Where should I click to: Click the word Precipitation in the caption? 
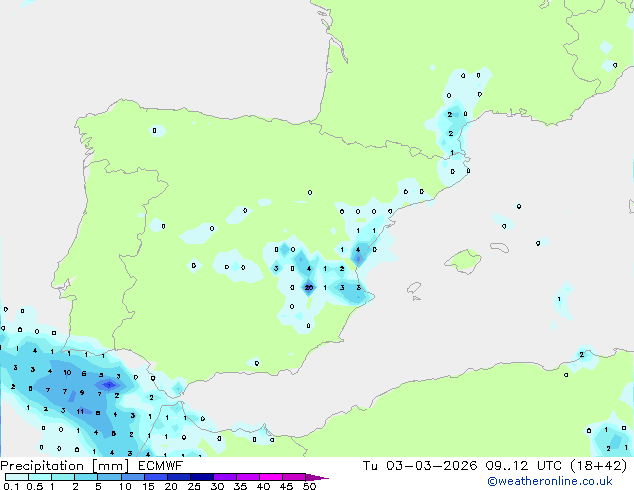coord(42,466)
